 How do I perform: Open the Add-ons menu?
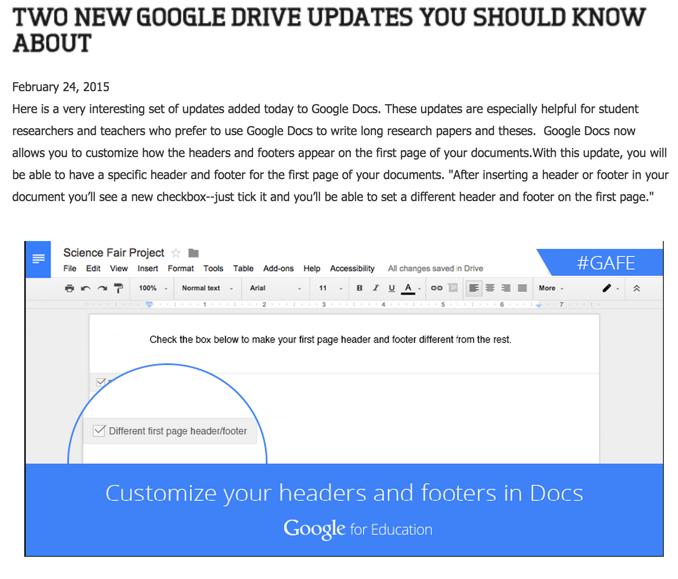click(x=278, y=269)
